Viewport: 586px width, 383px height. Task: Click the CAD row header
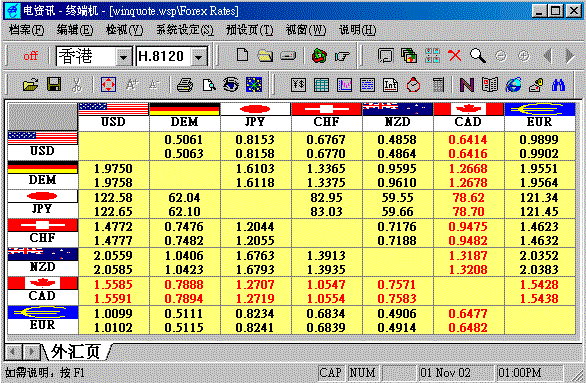click(x=43, y=291)
